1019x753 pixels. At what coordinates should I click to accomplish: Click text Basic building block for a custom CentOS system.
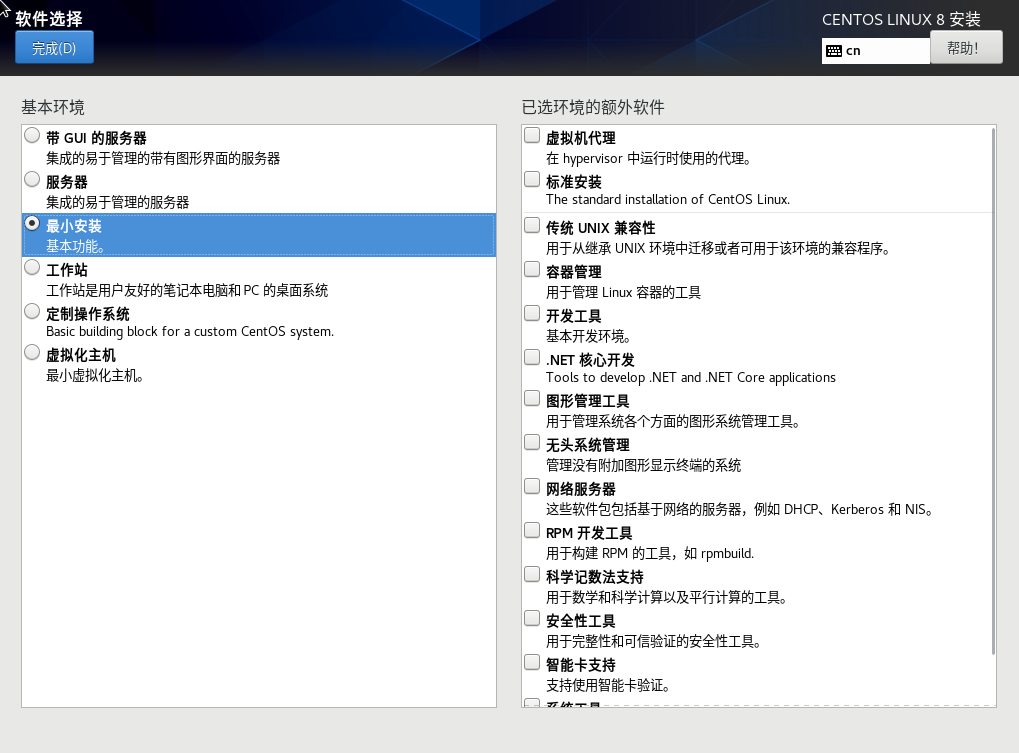(x=190, y=331)
